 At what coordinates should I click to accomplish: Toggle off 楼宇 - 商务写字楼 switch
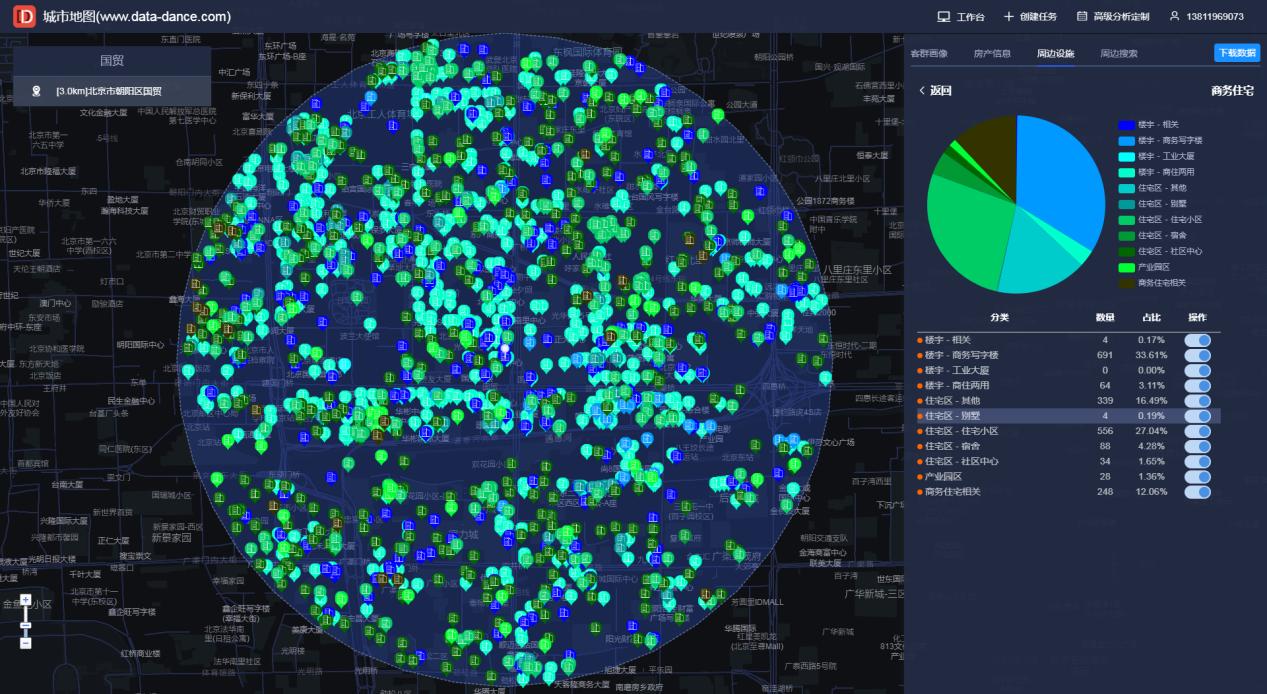tap(1197, 355)
